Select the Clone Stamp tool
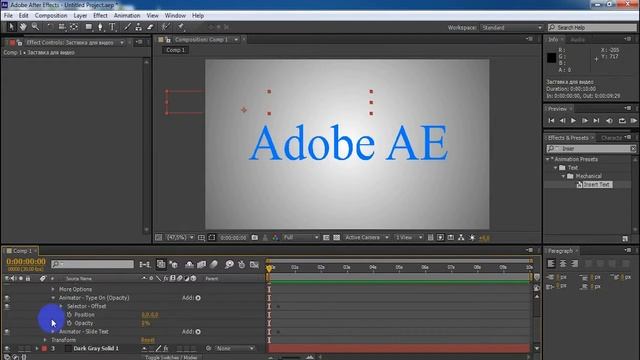 pos(138,27)
